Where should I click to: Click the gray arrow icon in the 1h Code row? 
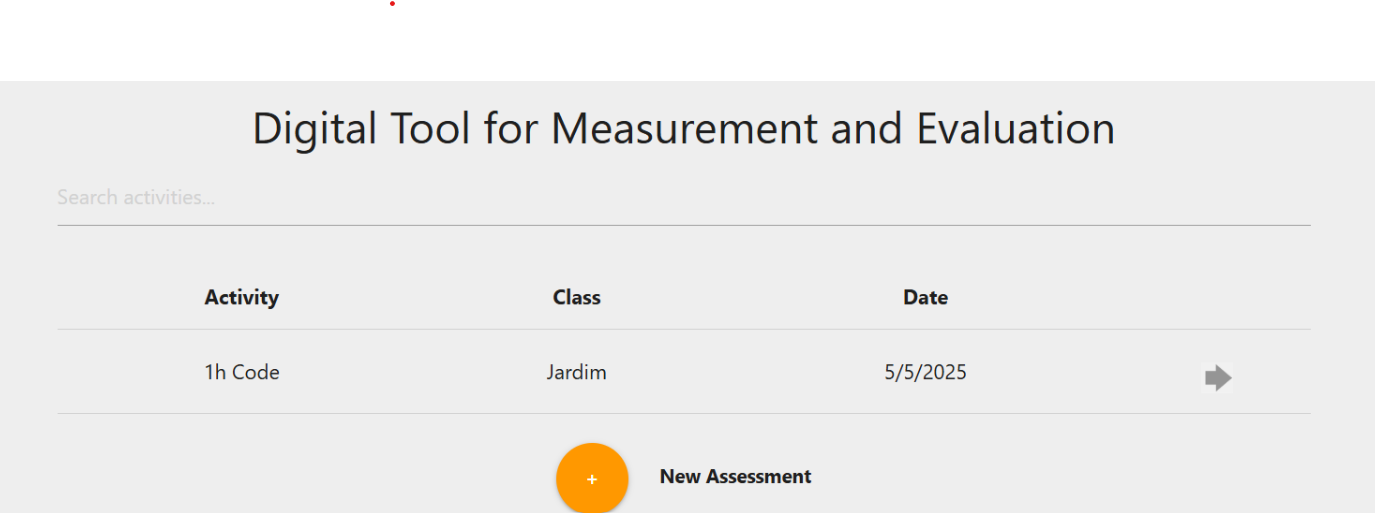[1217, 377]
